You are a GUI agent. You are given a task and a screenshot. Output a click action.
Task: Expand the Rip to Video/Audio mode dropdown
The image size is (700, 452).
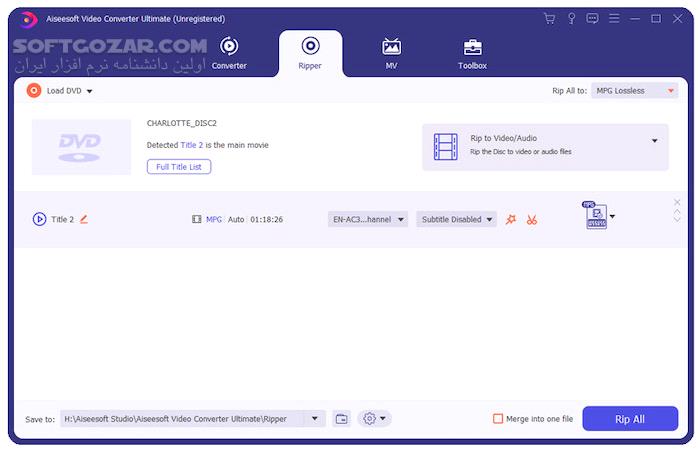click(654, 141)
